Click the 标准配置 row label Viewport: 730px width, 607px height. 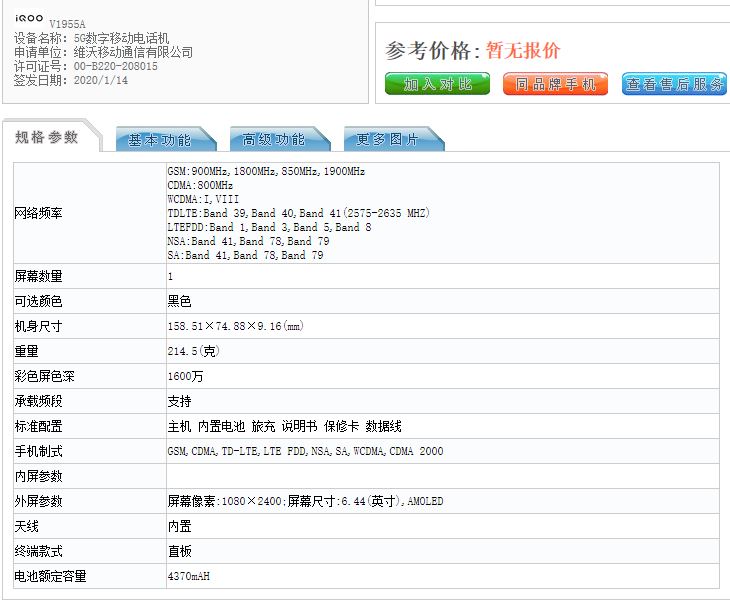click(38, 426)
